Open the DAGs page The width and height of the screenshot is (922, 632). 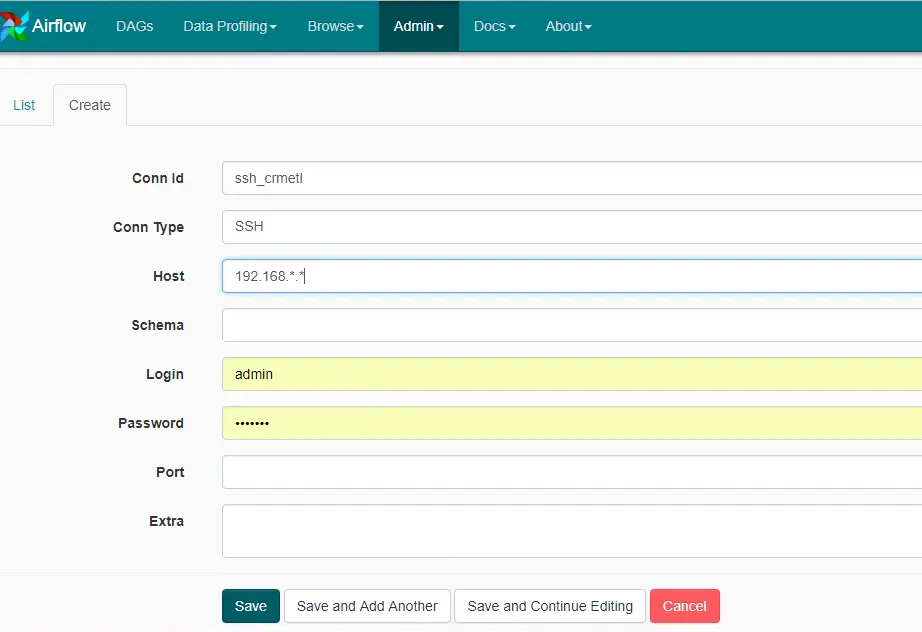tap(135, 26)
